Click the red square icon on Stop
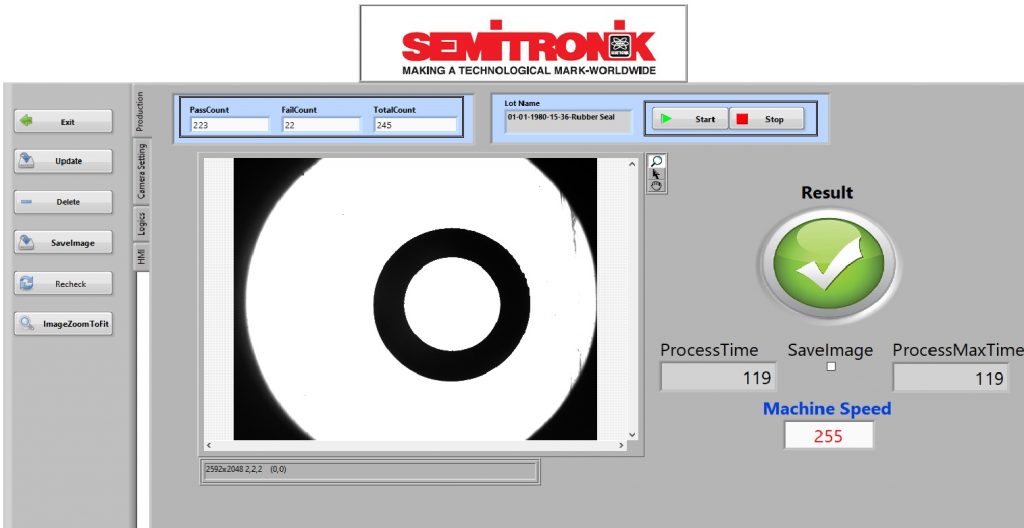1024x528 pixels. tap(742, 119)
